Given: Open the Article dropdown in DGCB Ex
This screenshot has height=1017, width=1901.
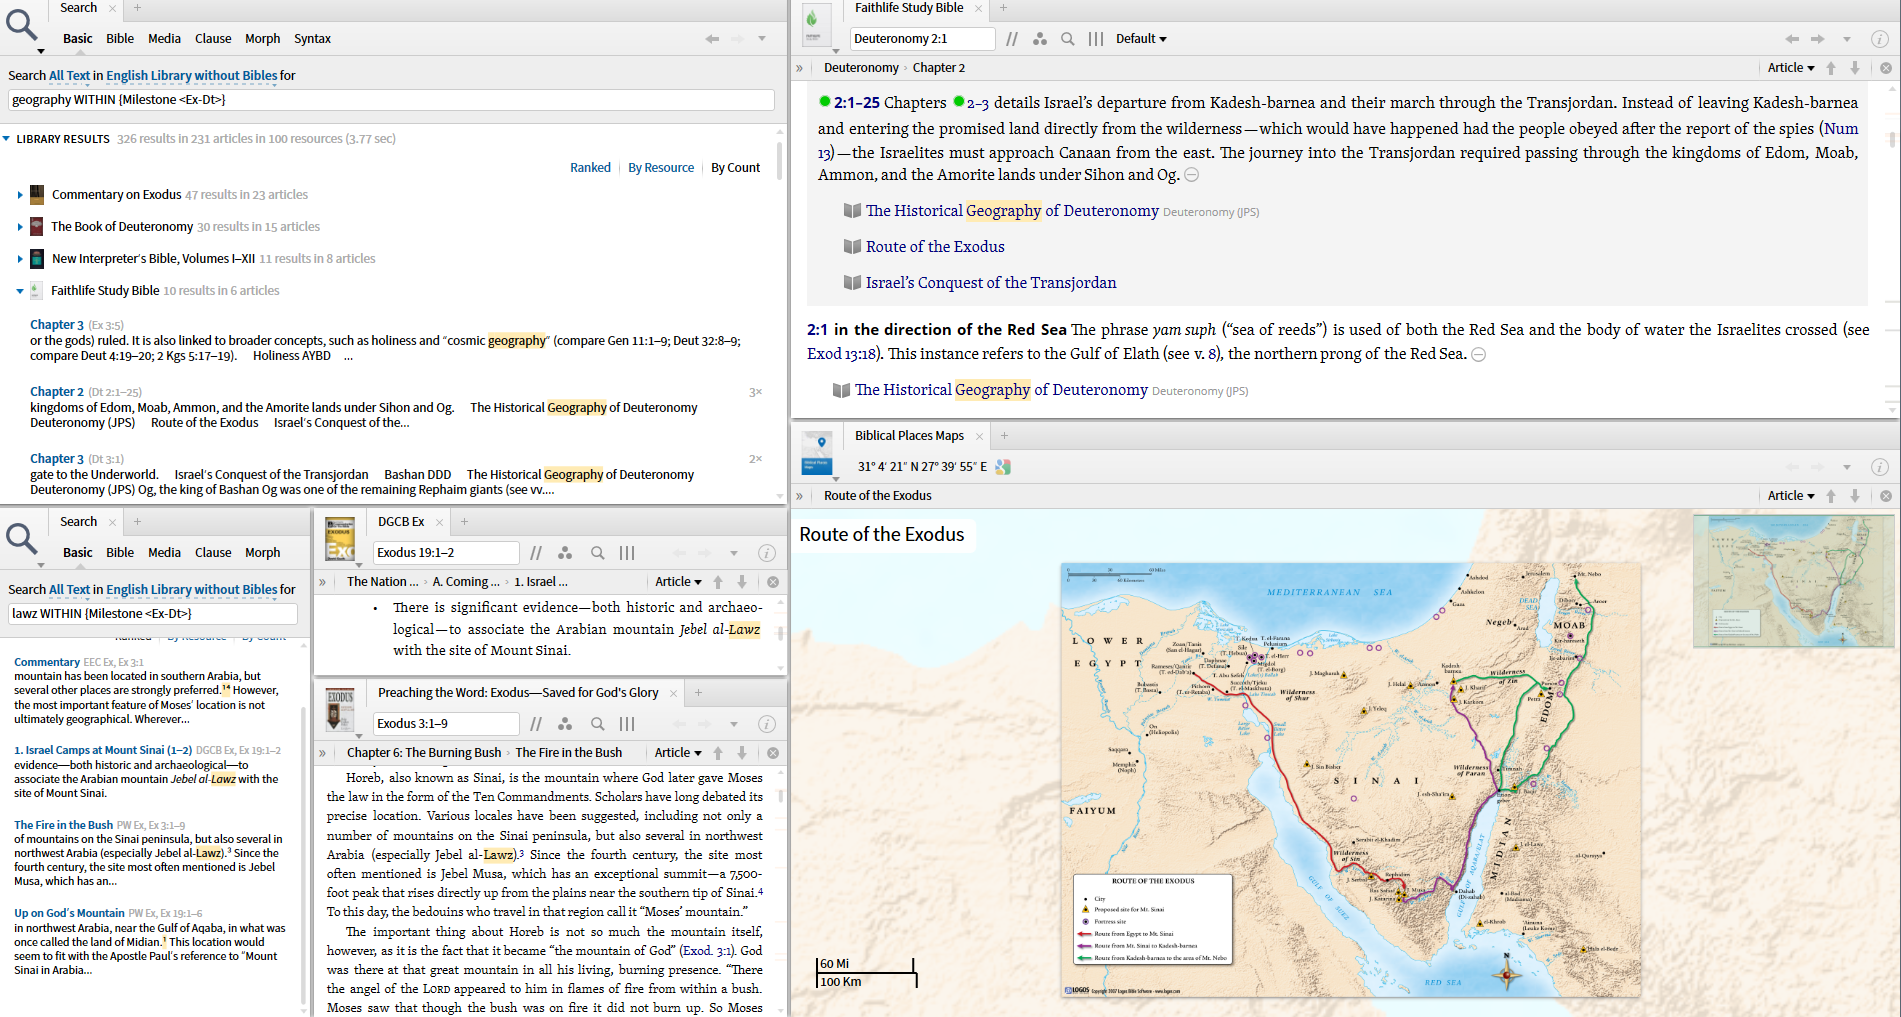Looking at the screenshot, I should pos(678,582).
